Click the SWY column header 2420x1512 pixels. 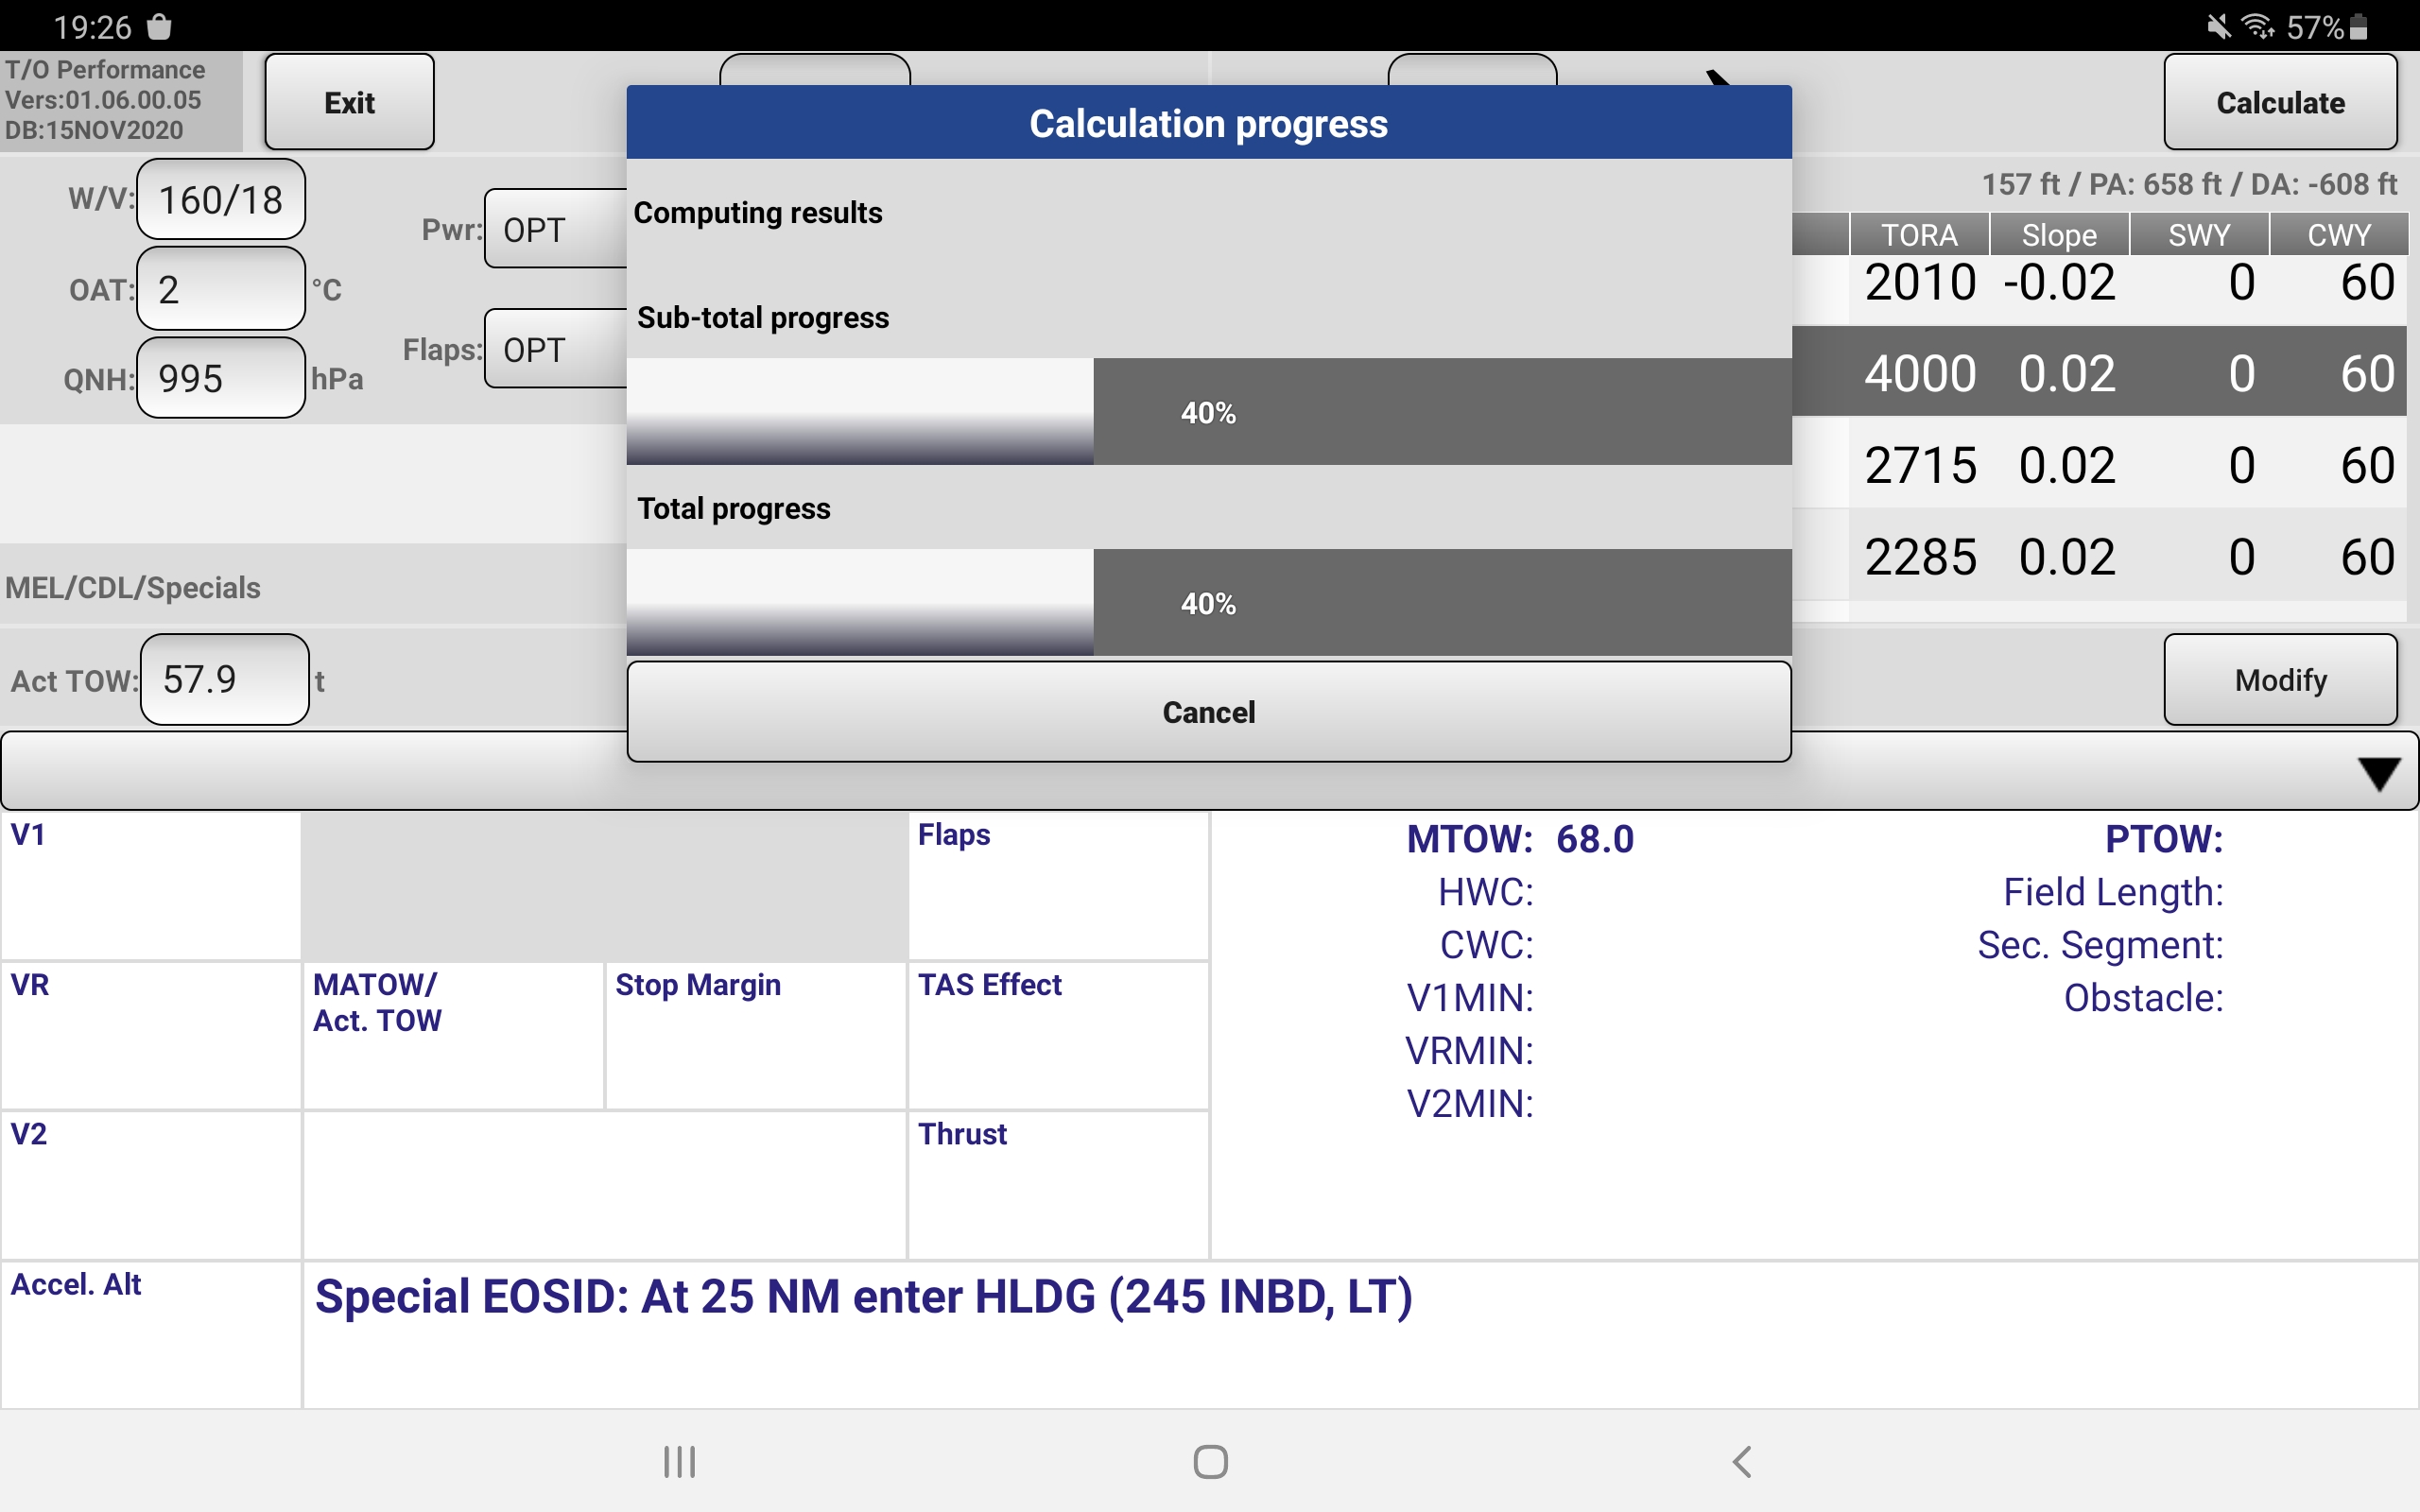point(2198,234)
